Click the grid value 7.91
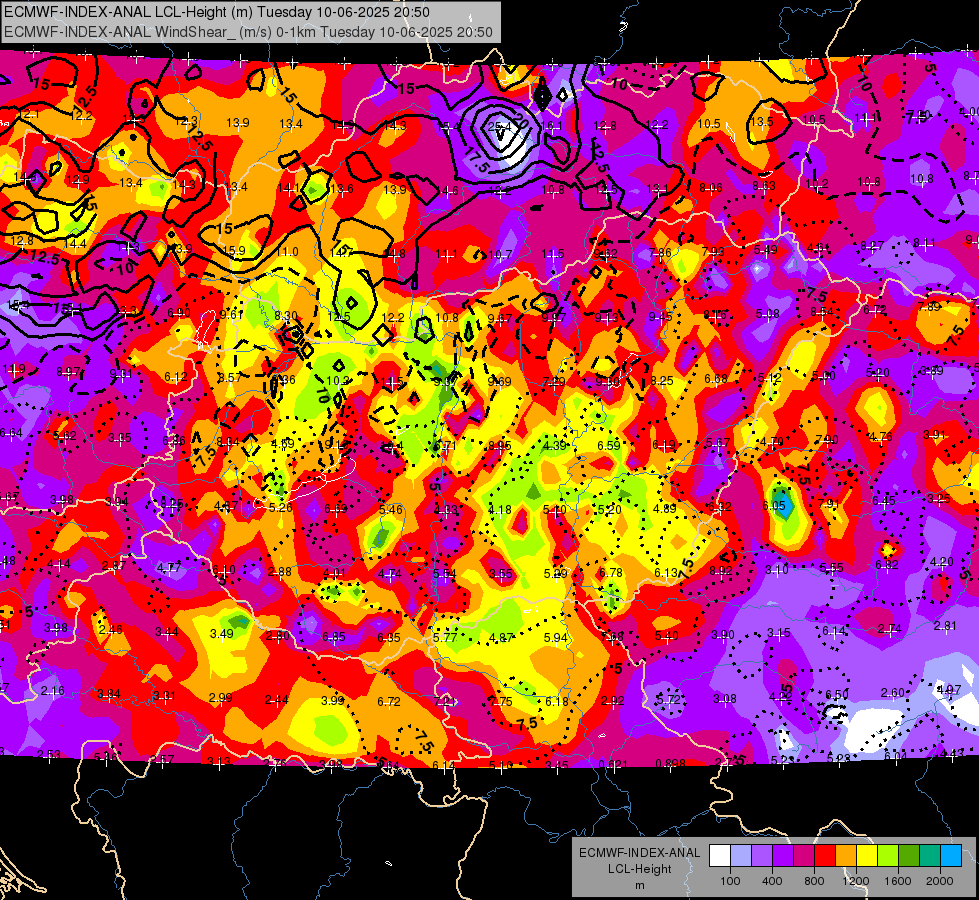 click(829, 503)
